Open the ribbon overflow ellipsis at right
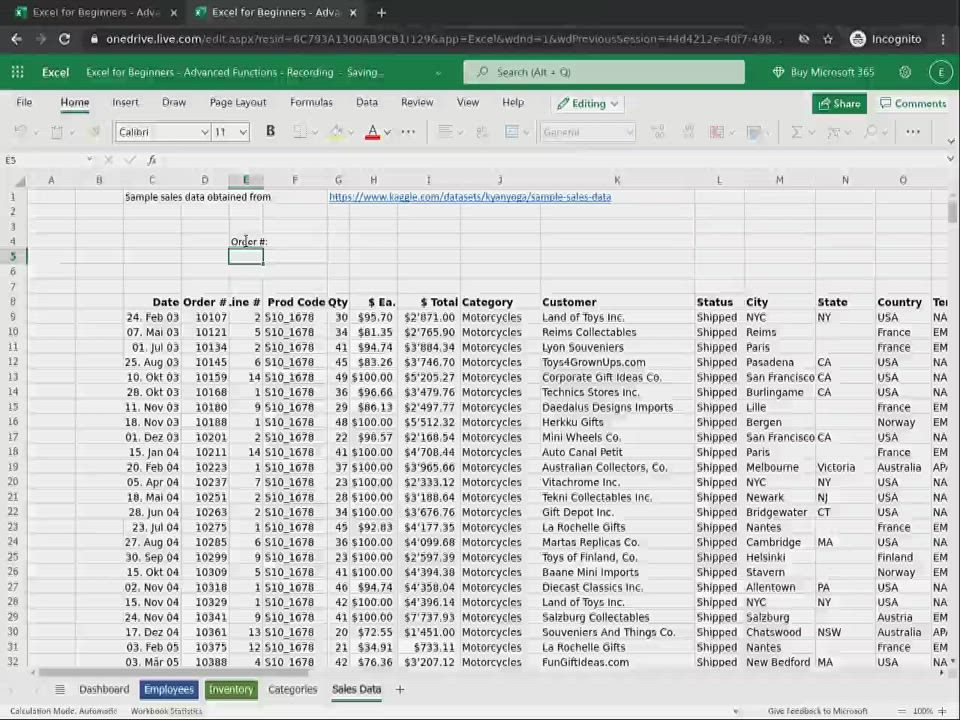The width and height of the screenshot is (960, 720). coord(913,132)
